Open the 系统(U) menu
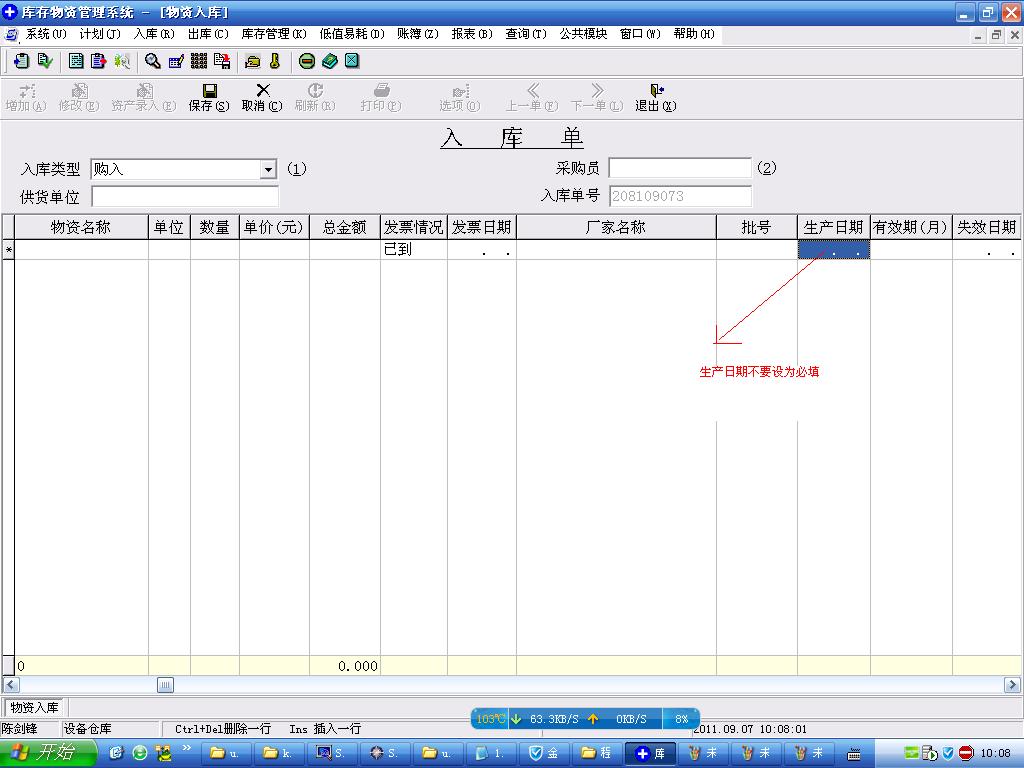 (46, 34)
